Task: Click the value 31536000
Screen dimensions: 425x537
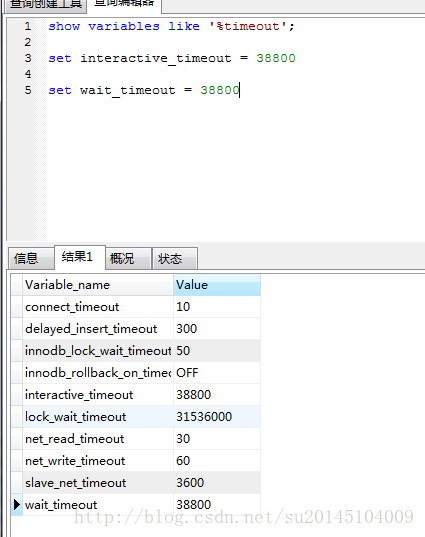Action: 217,417
